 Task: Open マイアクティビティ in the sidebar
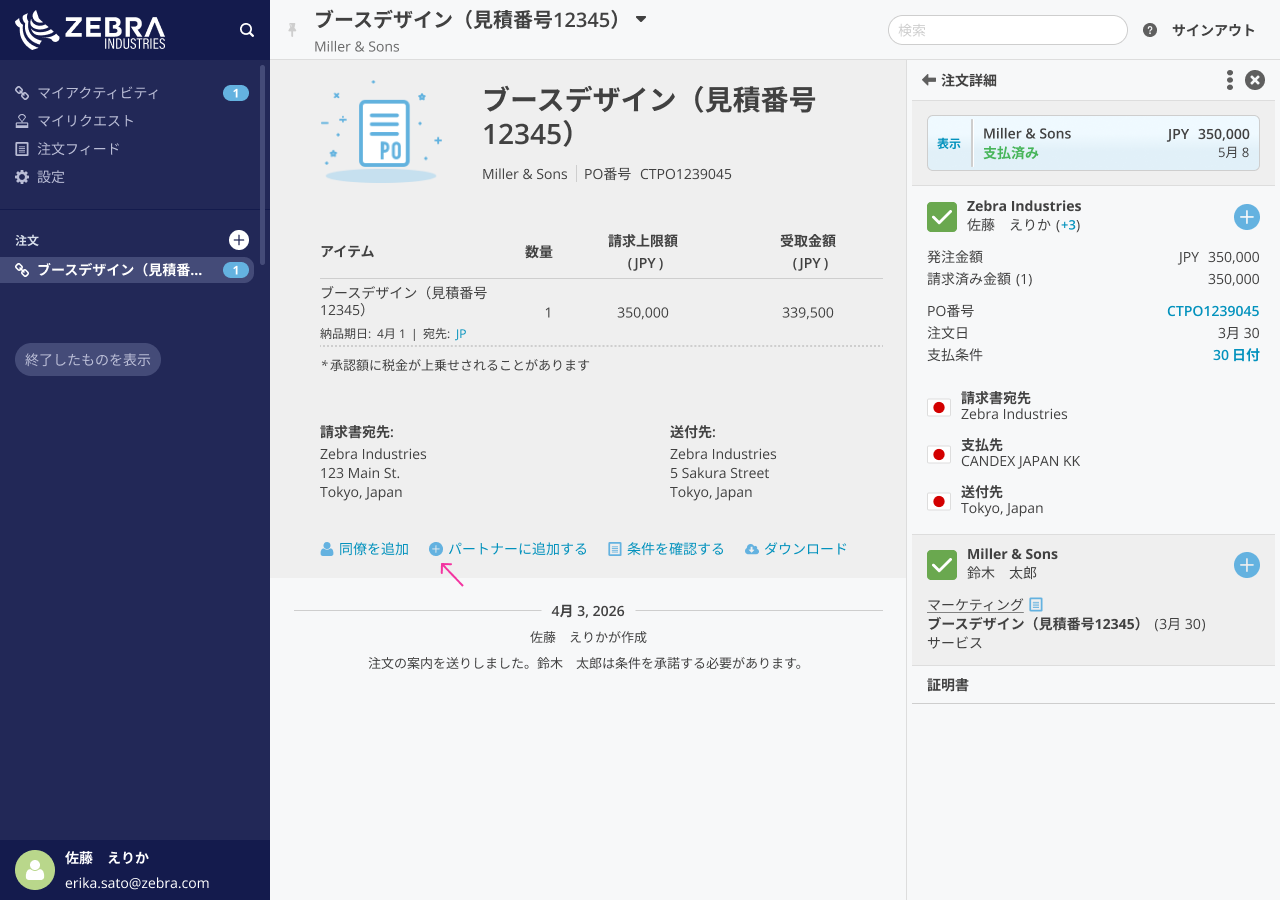coord(98,93)
